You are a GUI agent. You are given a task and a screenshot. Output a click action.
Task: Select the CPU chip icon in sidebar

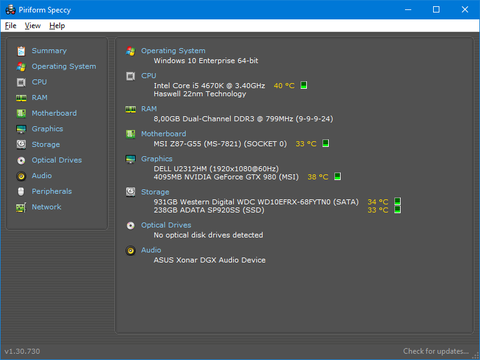click(x=21, y=82)
